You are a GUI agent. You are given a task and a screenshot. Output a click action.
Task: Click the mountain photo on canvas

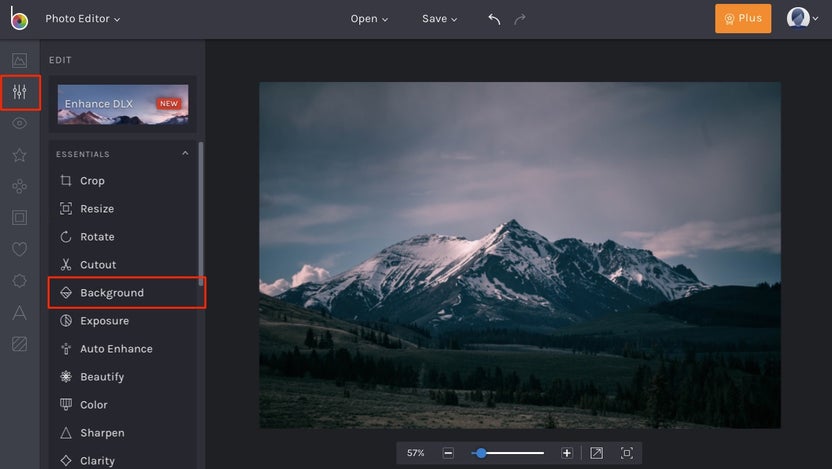(x=519, y=255)
